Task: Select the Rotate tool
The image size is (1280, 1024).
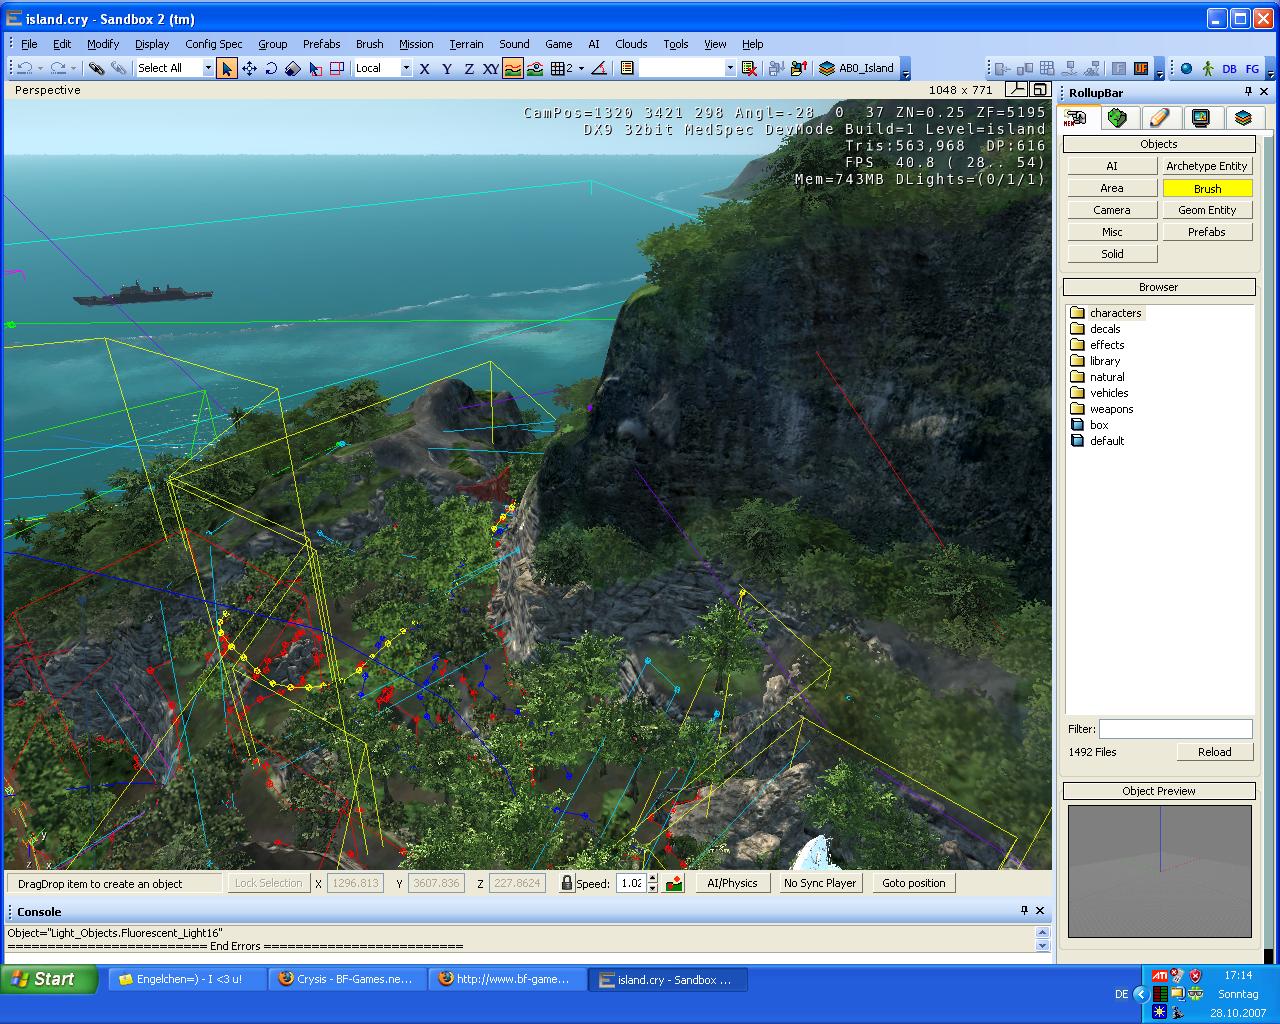Action: [271, 68]
